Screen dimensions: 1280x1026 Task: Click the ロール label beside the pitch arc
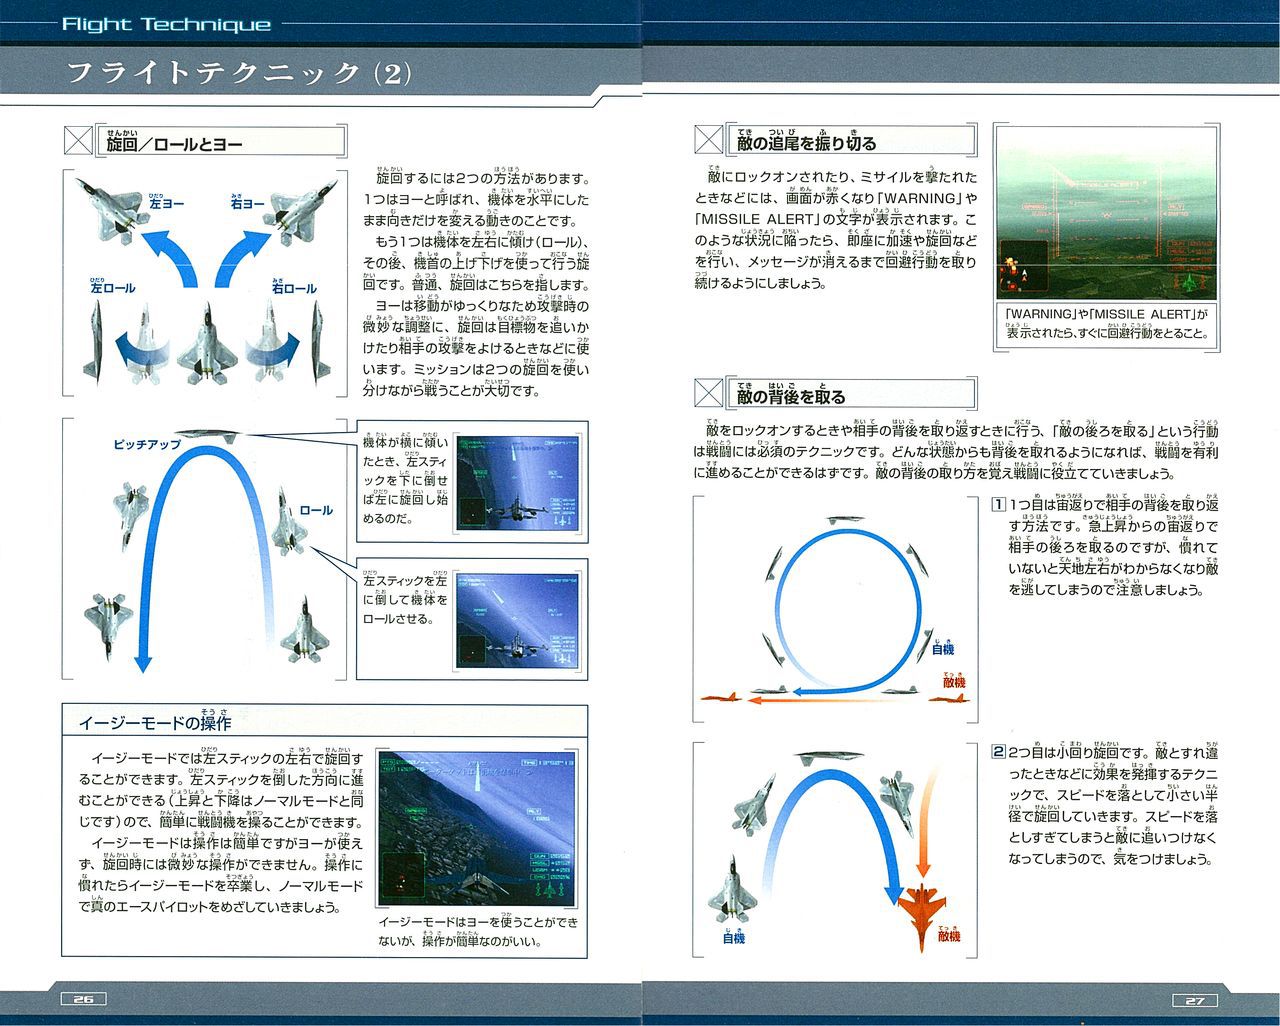click(316, 510)
